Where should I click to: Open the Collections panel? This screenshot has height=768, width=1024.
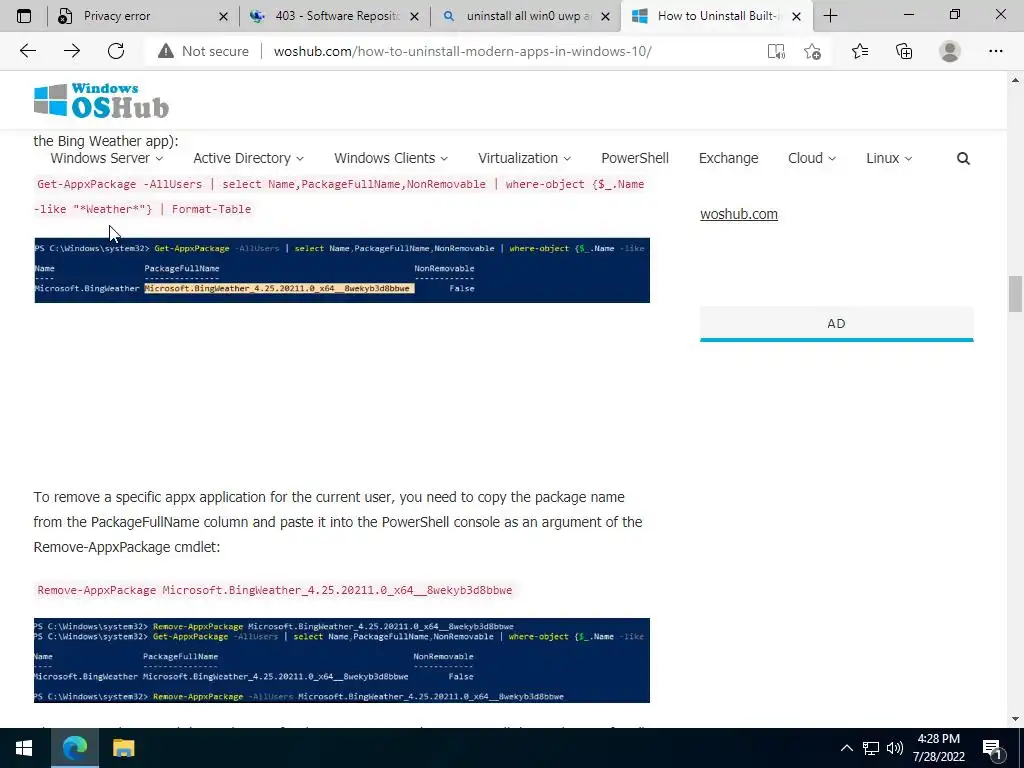(904, 51)
